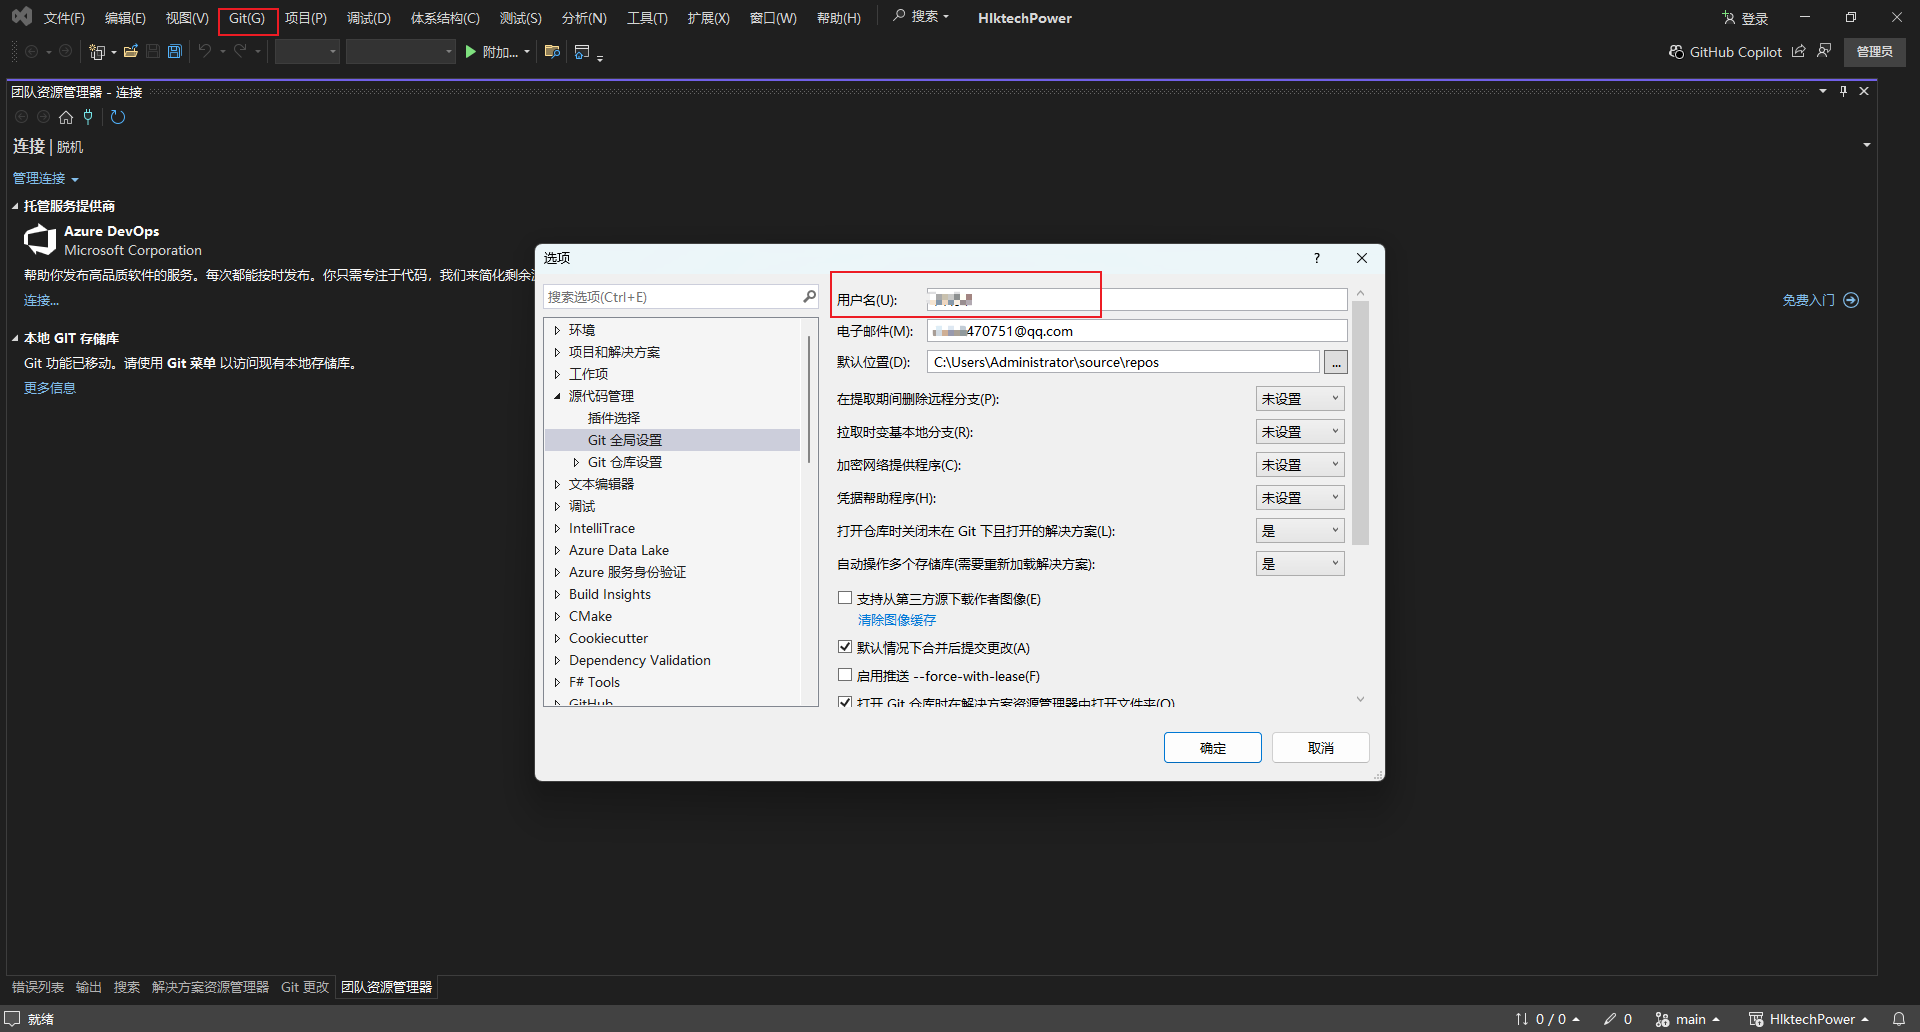
Task: Click the 搜索选项 search field
Action: point(672,297)
